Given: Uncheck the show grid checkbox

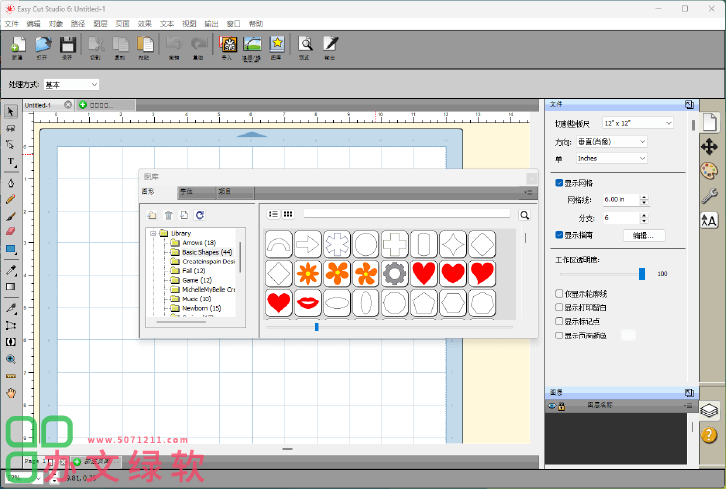Looking at the screenshot, I should coord(559,183).
